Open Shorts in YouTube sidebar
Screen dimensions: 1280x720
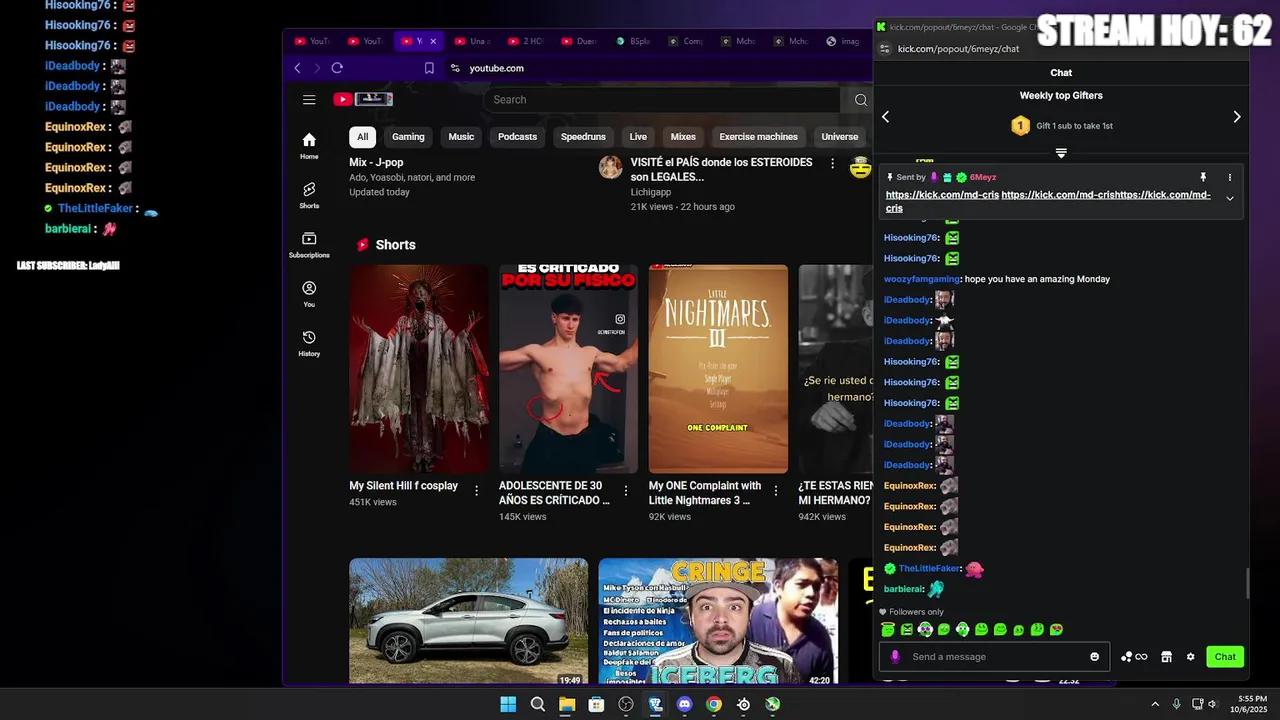[x=309, y=195]
